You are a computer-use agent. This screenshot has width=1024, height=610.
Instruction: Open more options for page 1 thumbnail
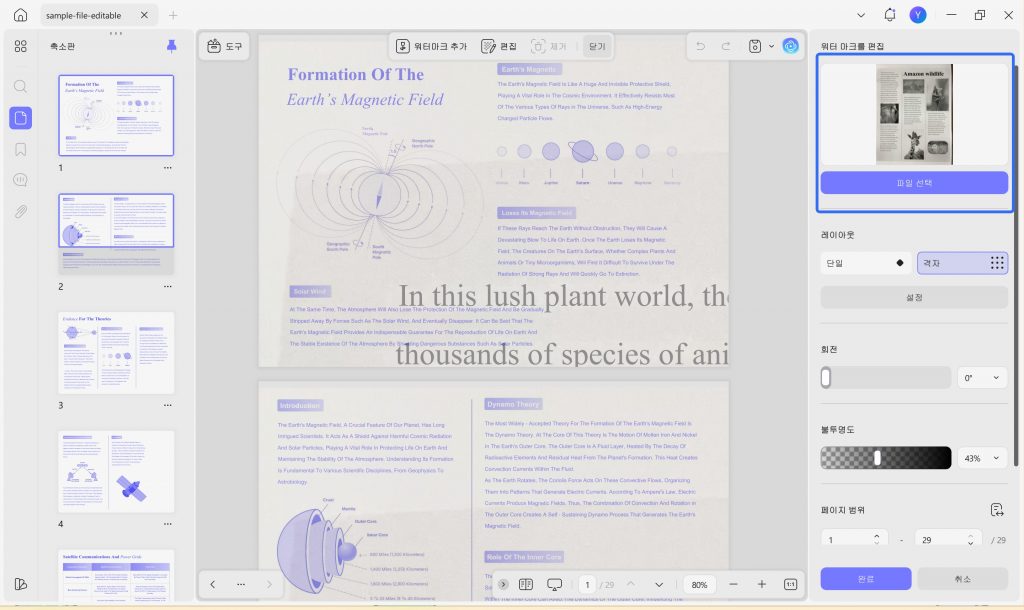(168, 168)
